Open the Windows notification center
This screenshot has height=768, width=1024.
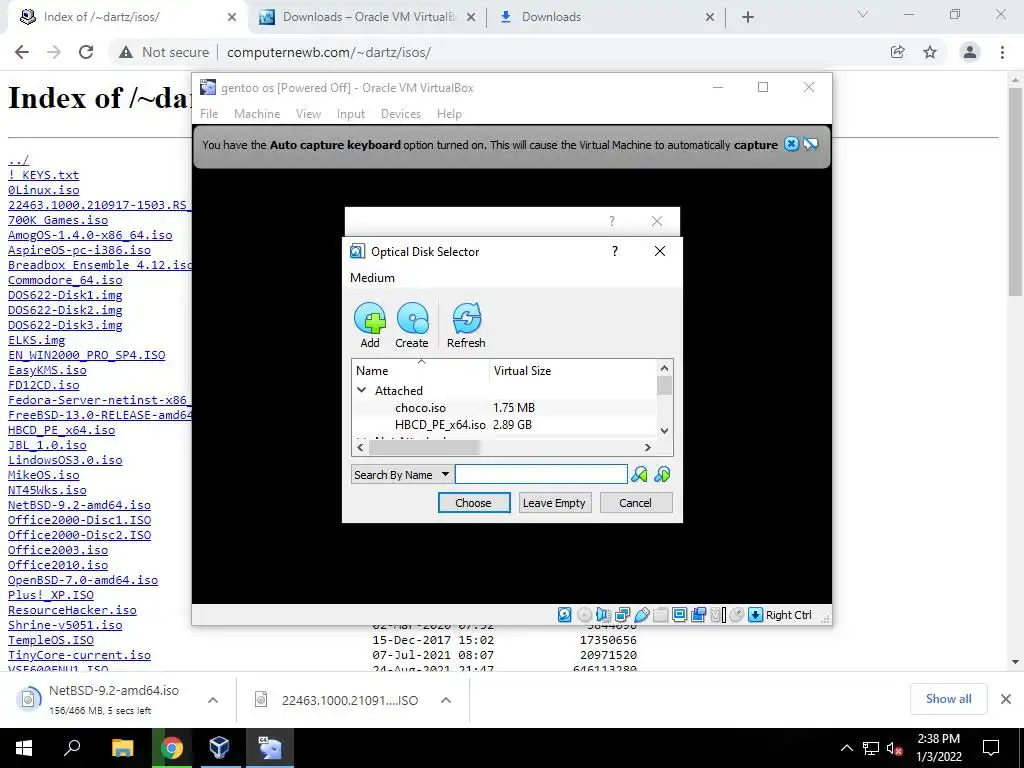pos(991,748)
